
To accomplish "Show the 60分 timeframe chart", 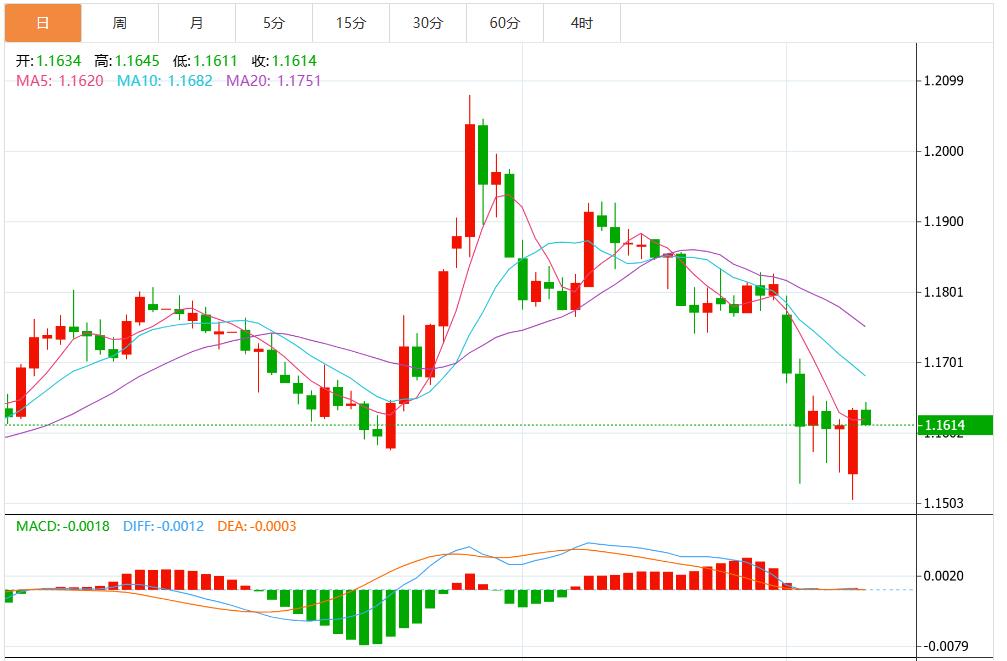I will [x=505, y=23].
